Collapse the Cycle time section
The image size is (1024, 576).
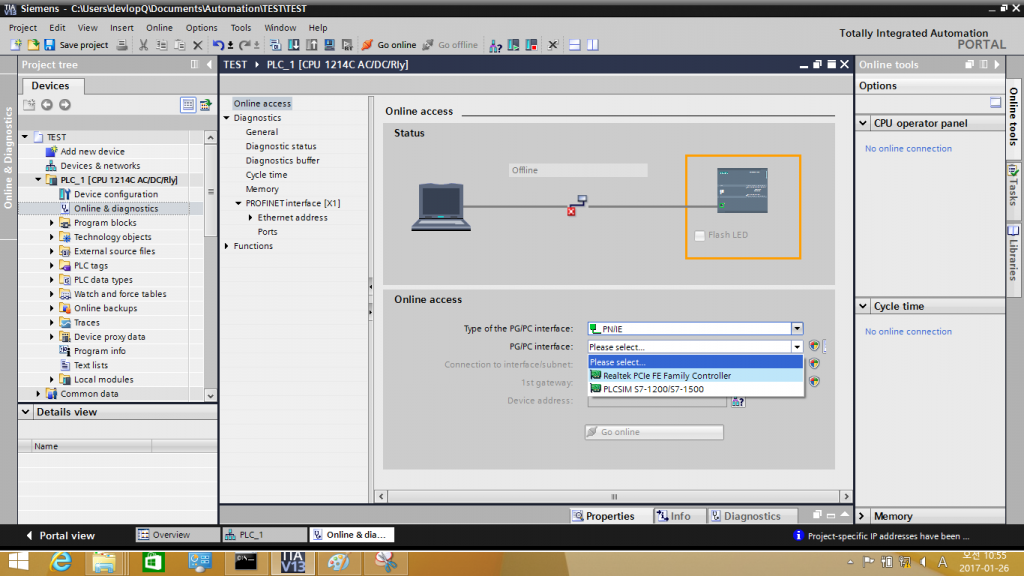point(863,306)
